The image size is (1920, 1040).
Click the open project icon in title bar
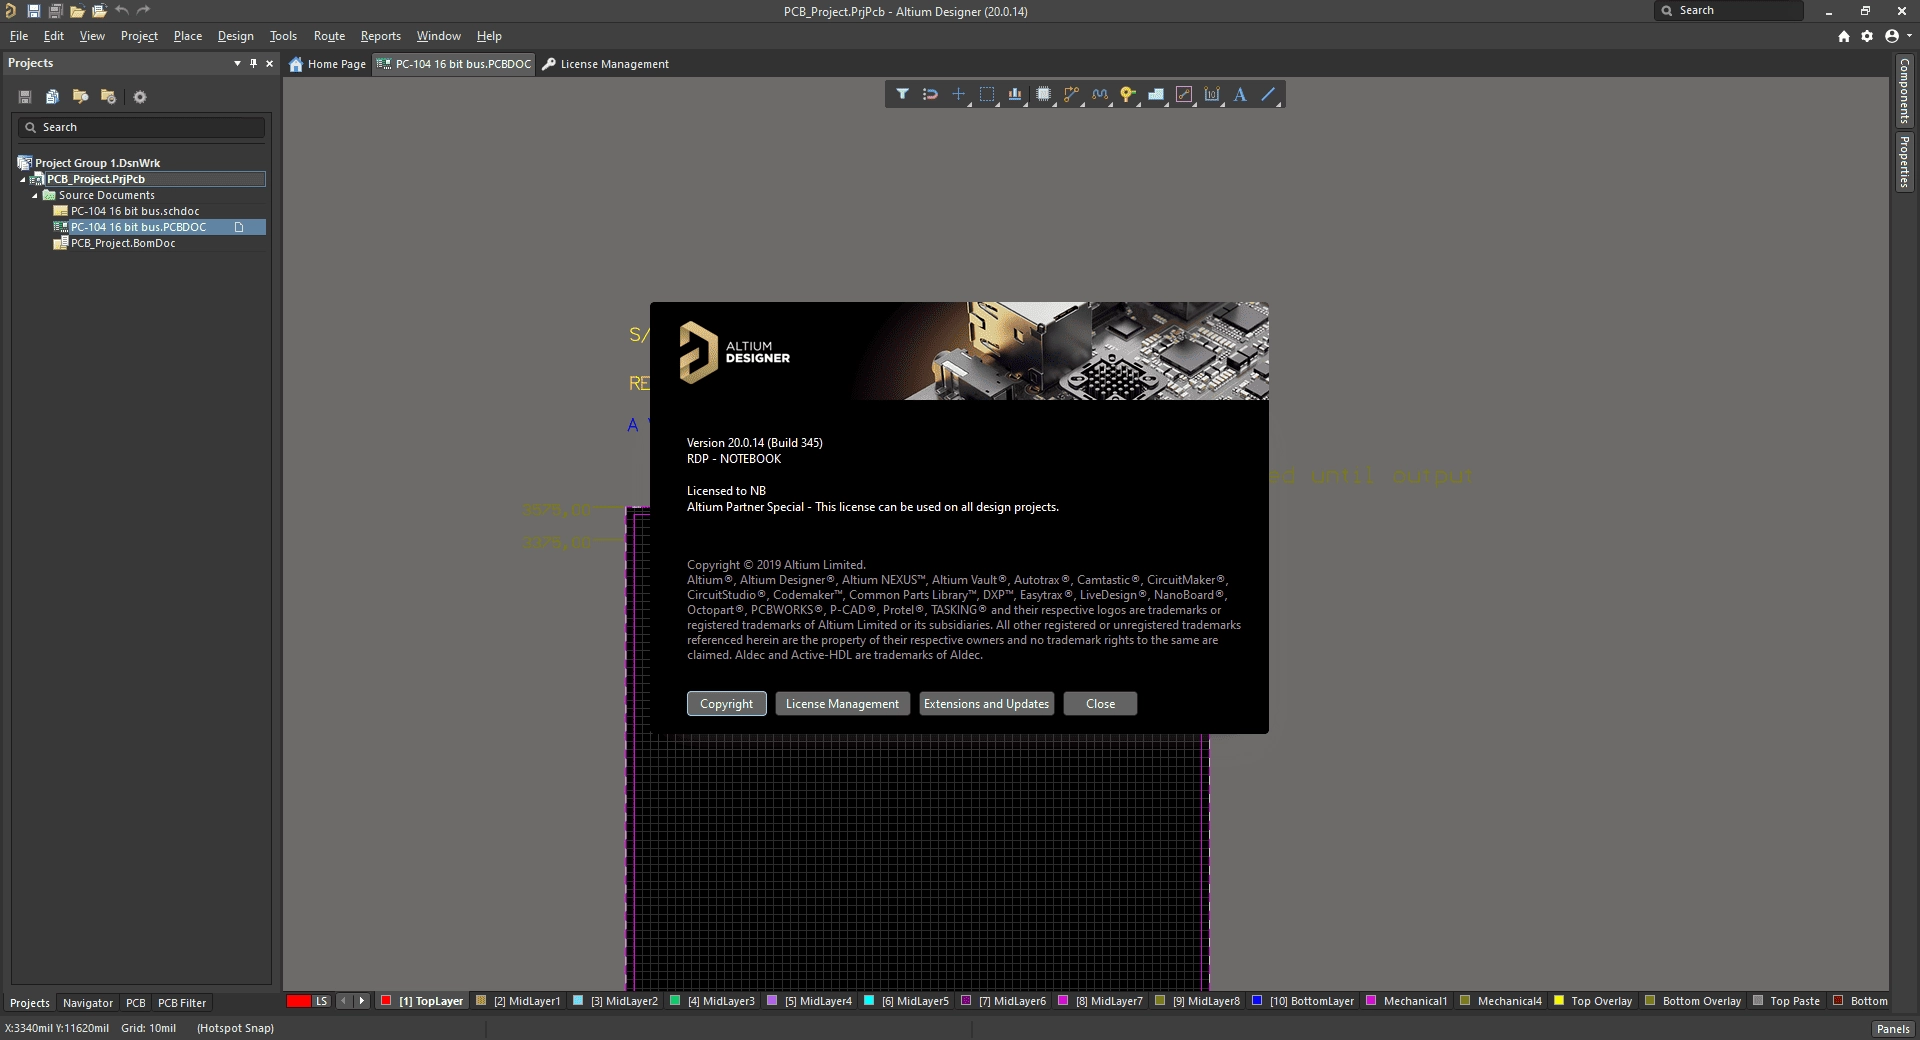point(99,11)
